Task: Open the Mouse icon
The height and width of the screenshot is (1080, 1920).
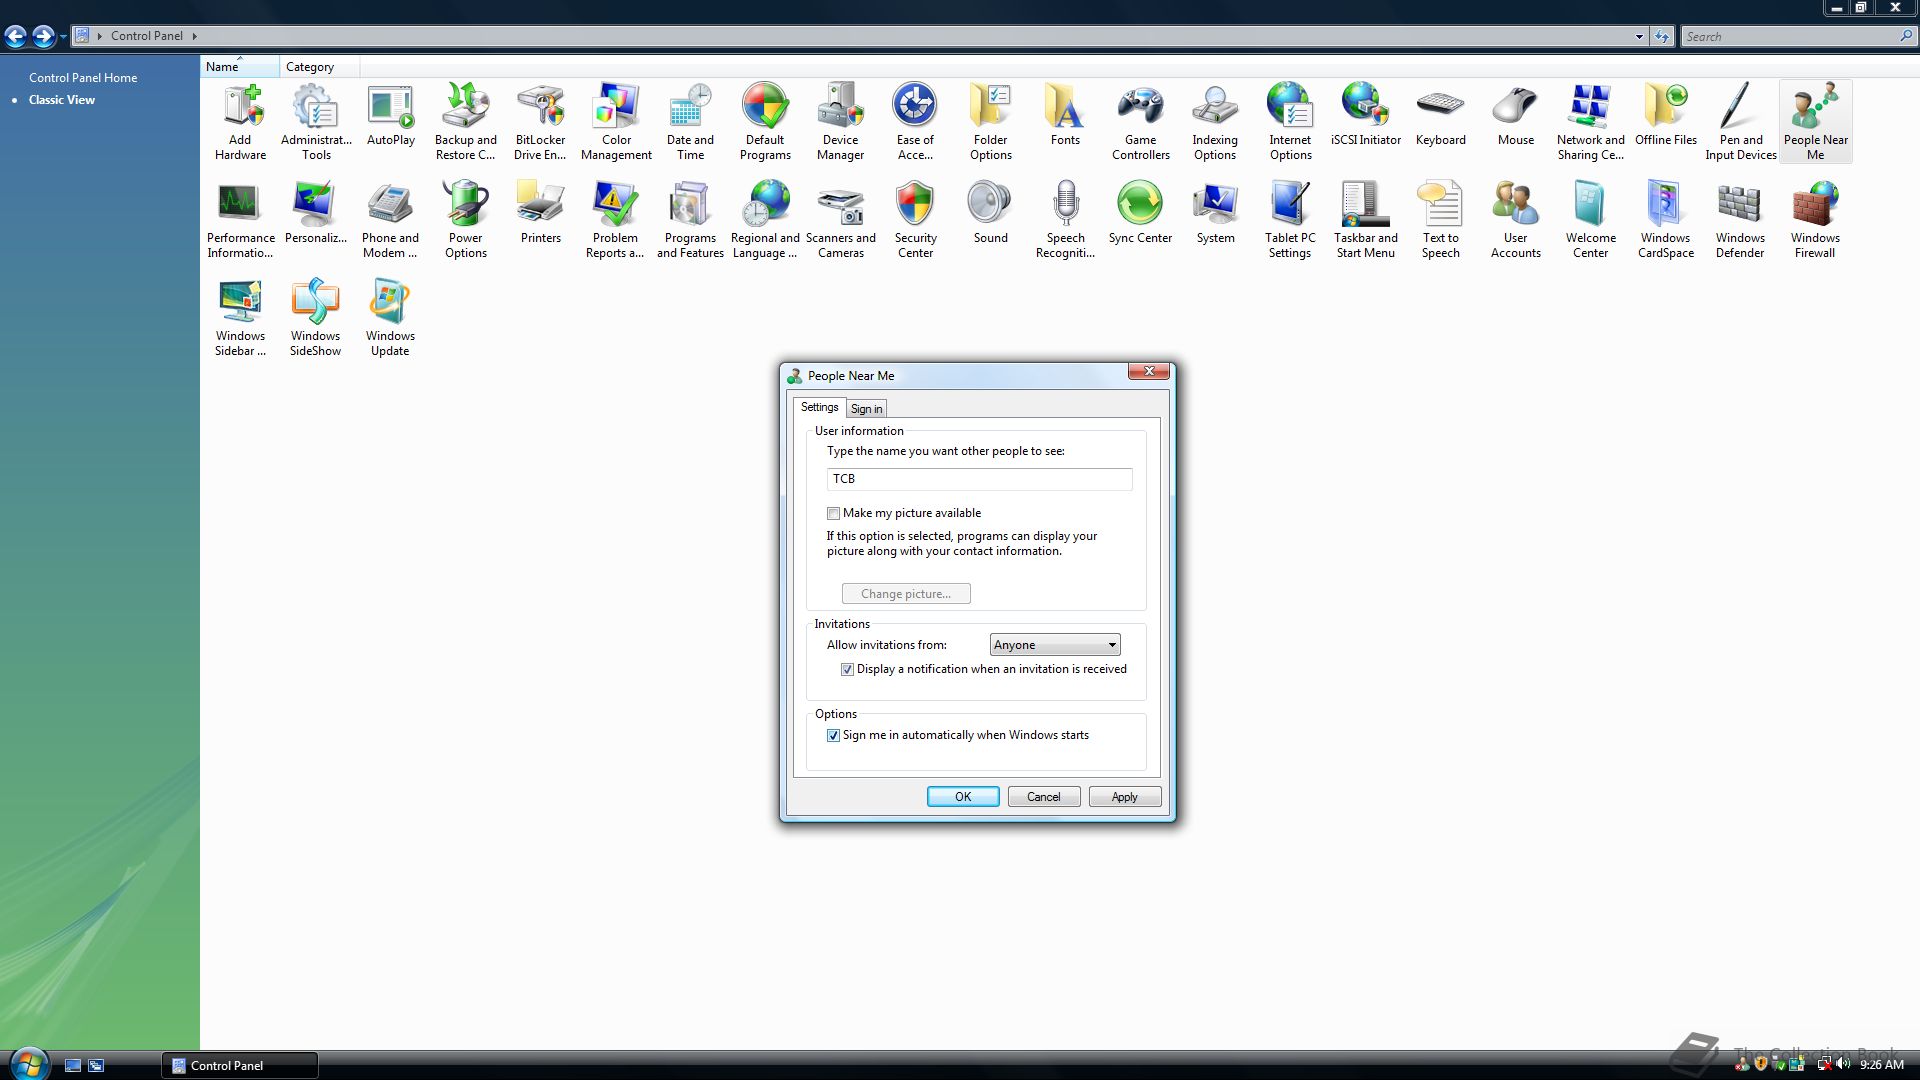Action: pyautogui.click(x=1515, y=115)
